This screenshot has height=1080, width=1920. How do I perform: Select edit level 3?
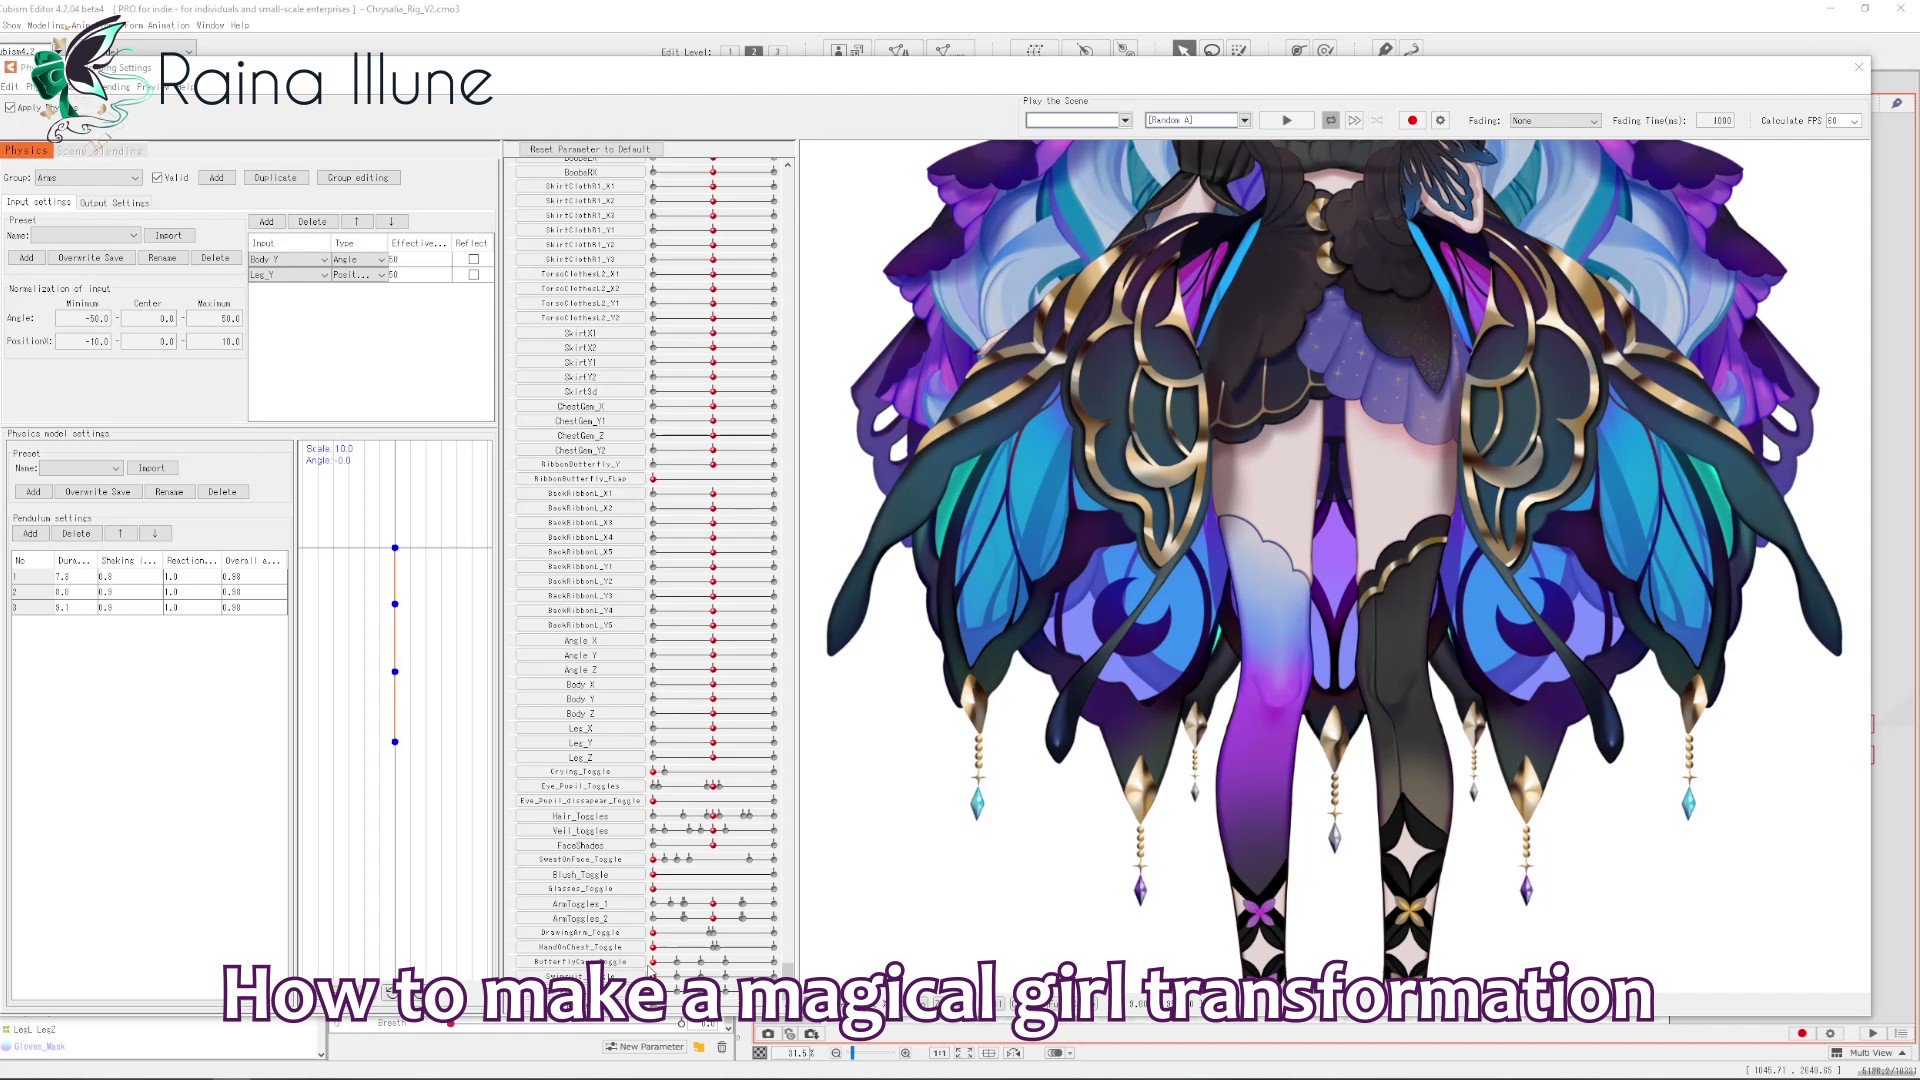click(777, 52)
